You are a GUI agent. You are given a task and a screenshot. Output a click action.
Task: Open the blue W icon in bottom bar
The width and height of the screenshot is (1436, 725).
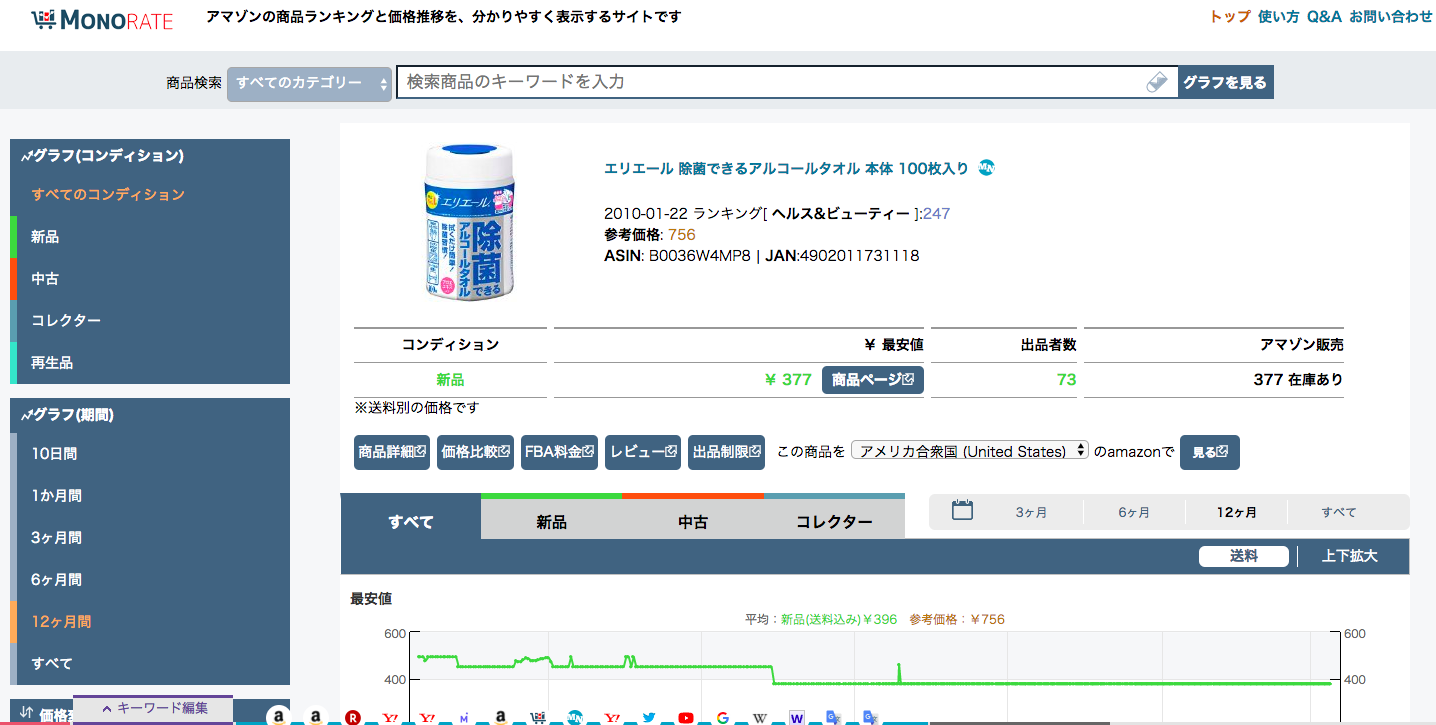(797, 717)
